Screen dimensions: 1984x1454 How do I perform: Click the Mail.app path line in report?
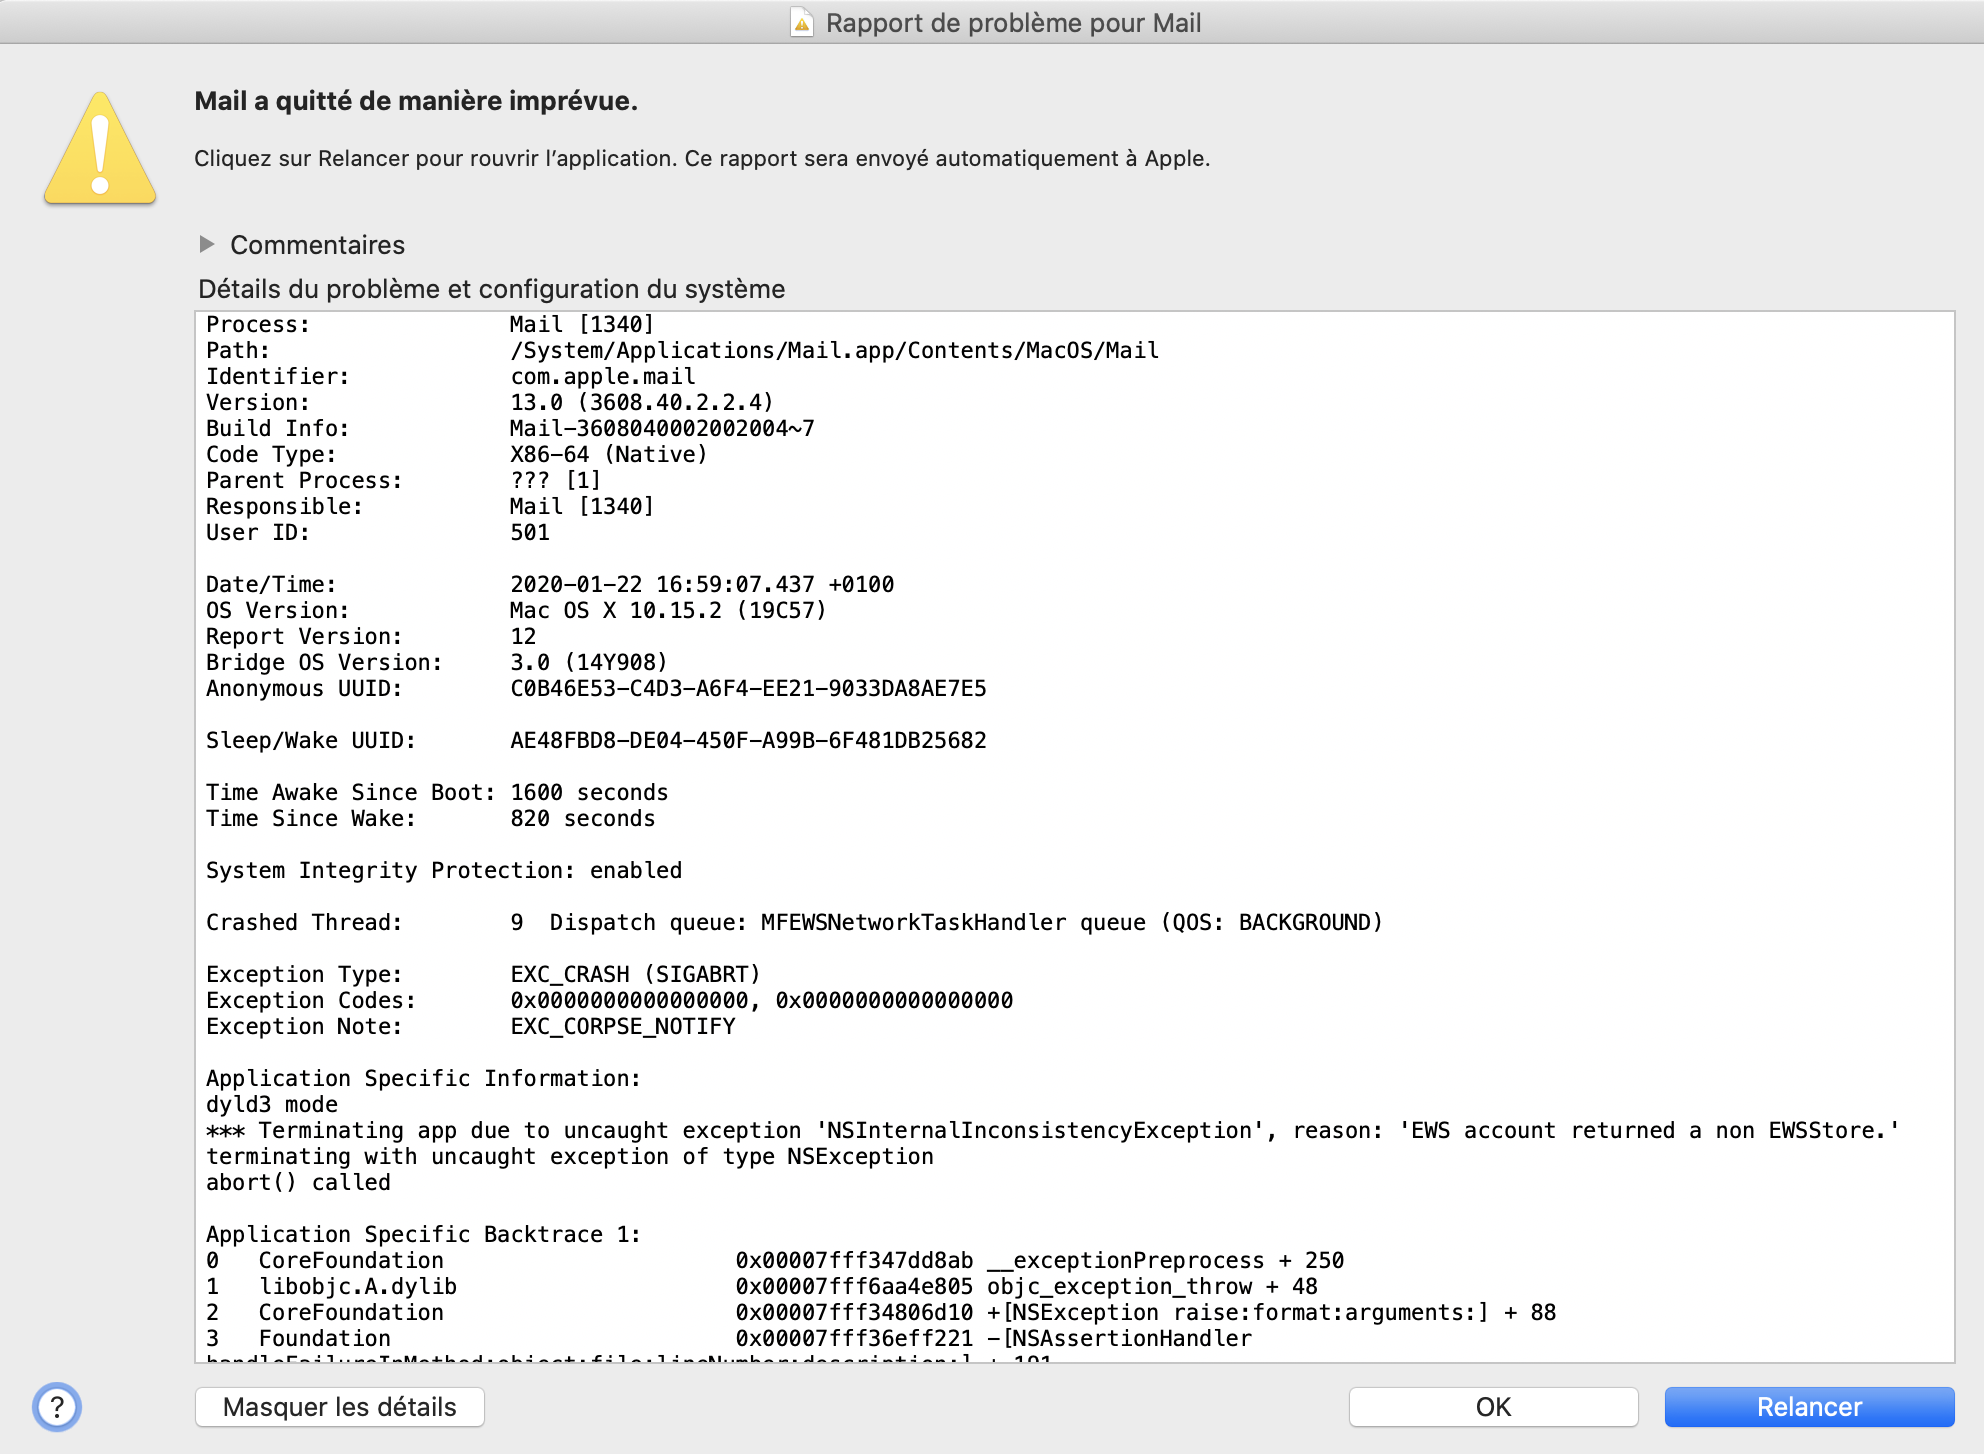pyautogui.click(x=833, y=350)
